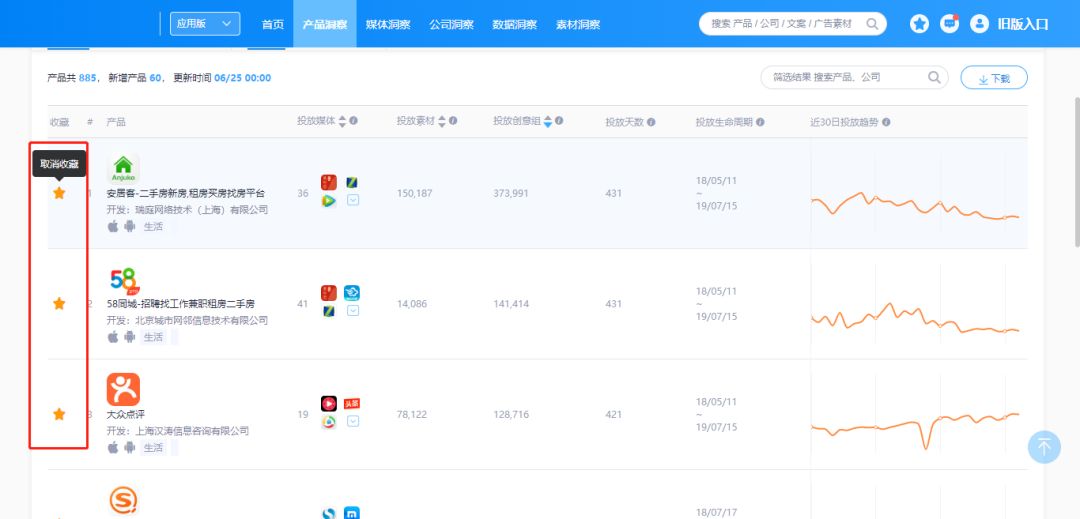This screenshot has width=1080, height=519.
Task: Open the 应用版 version dropdown
Action: [205, 23]
